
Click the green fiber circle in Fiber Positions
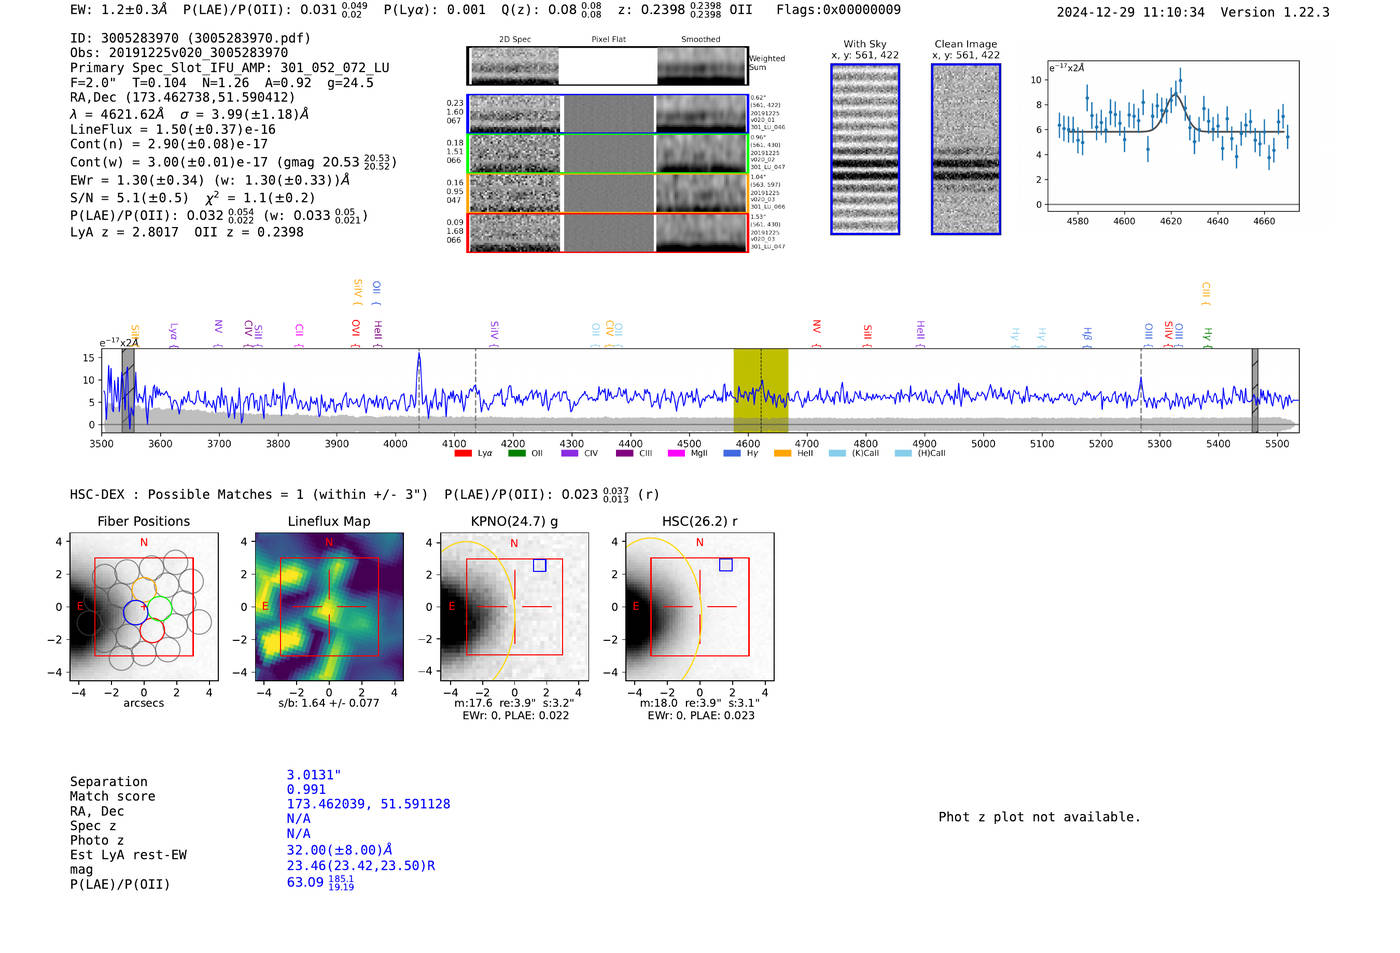pyautogui.click(x=160, y=607)
